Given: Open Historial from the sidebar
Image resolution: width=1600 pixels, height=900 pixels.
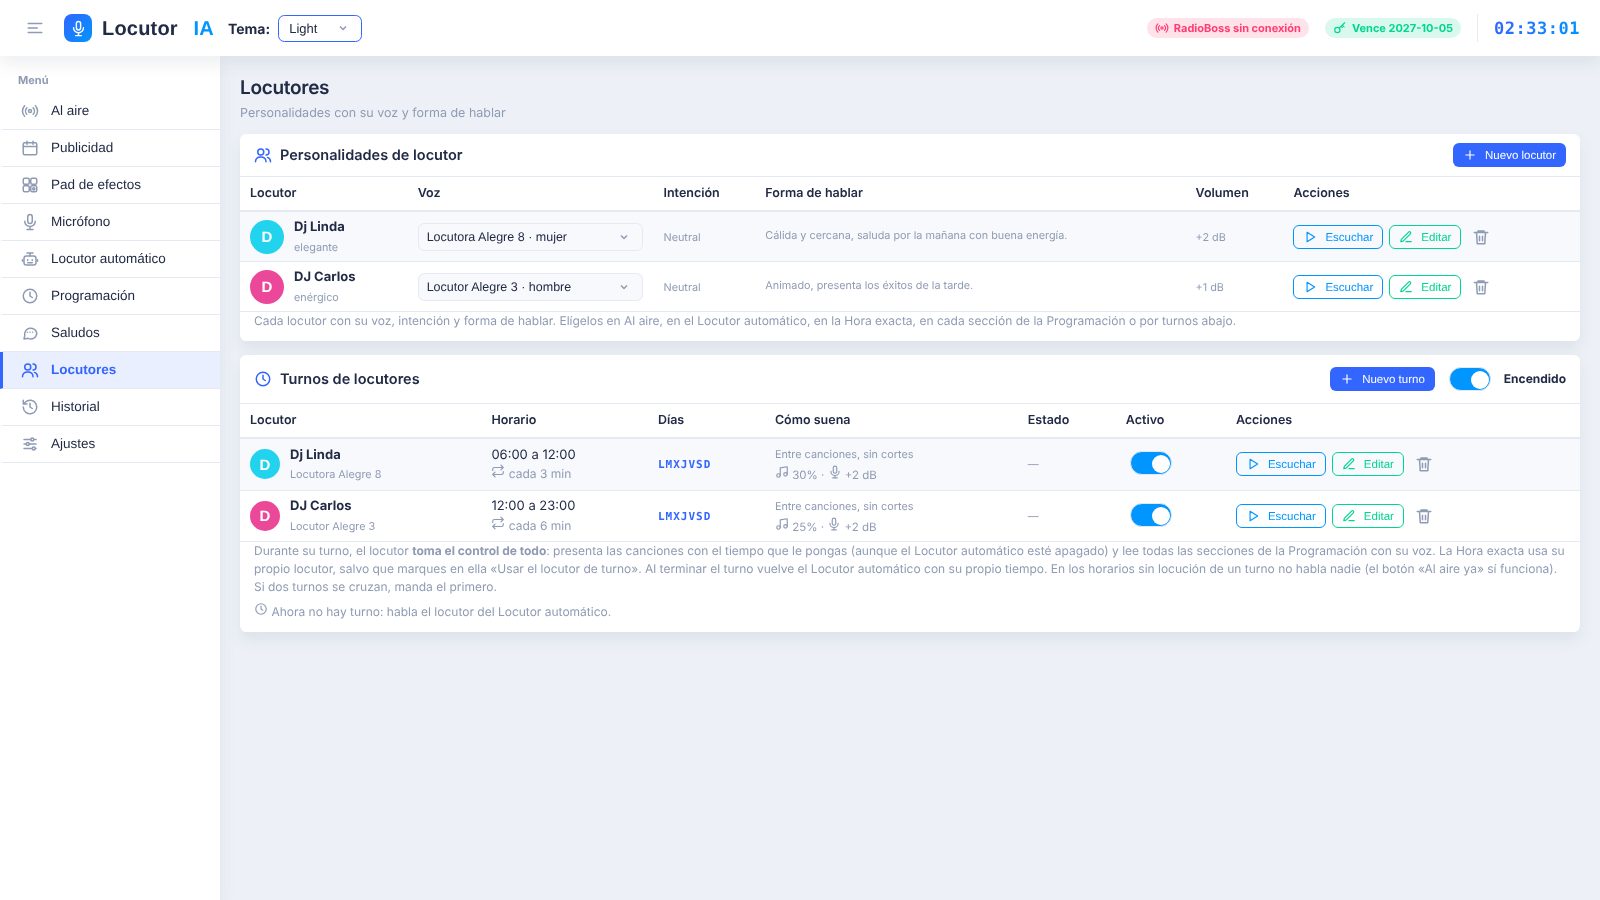Looking at the screenshot, I should click(110, 407).
